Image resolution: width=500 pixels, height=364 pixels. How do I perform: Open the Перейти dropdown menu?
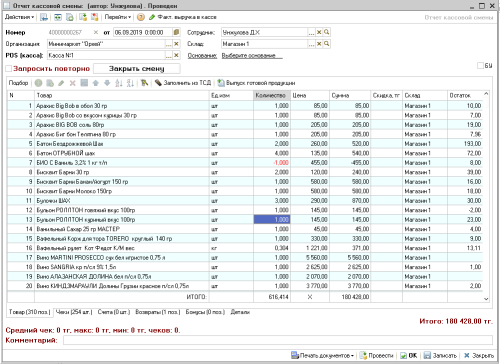[118, 17]
